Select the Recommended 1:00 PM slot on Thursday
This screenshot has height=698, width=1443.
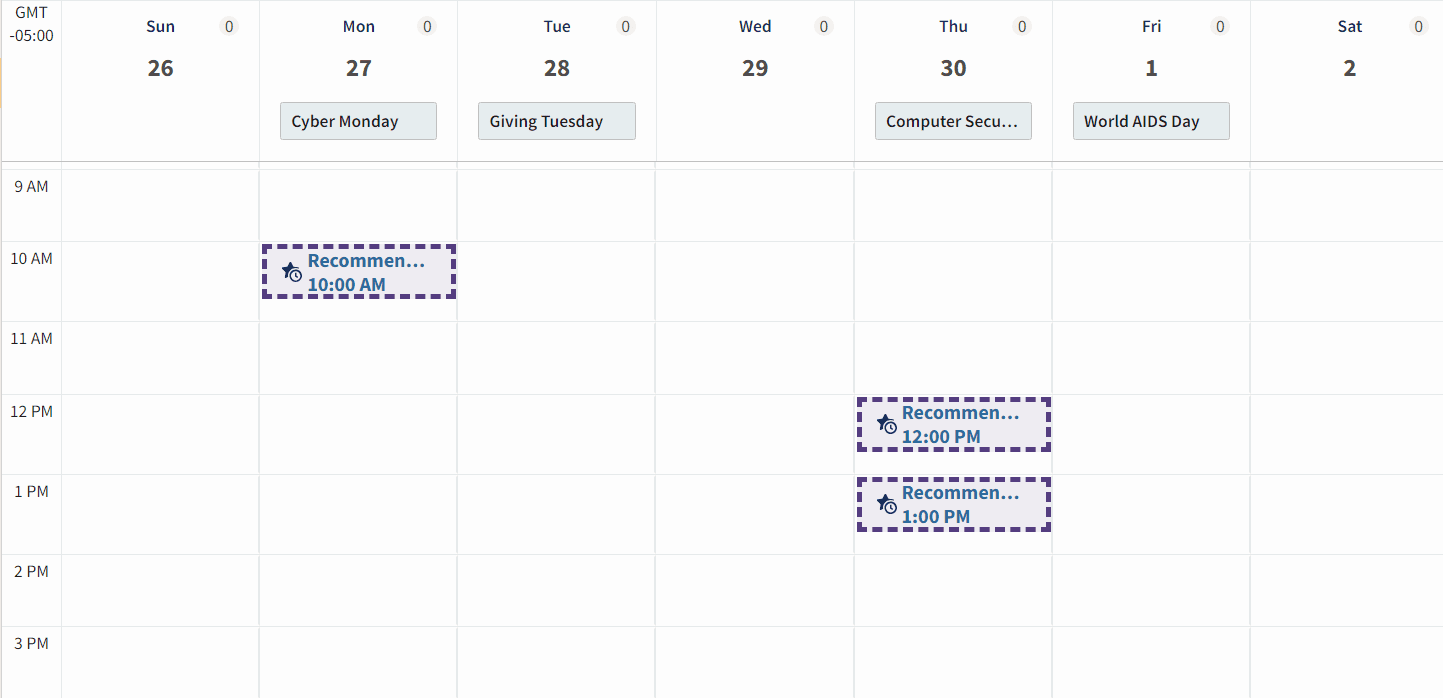point(953,504)
